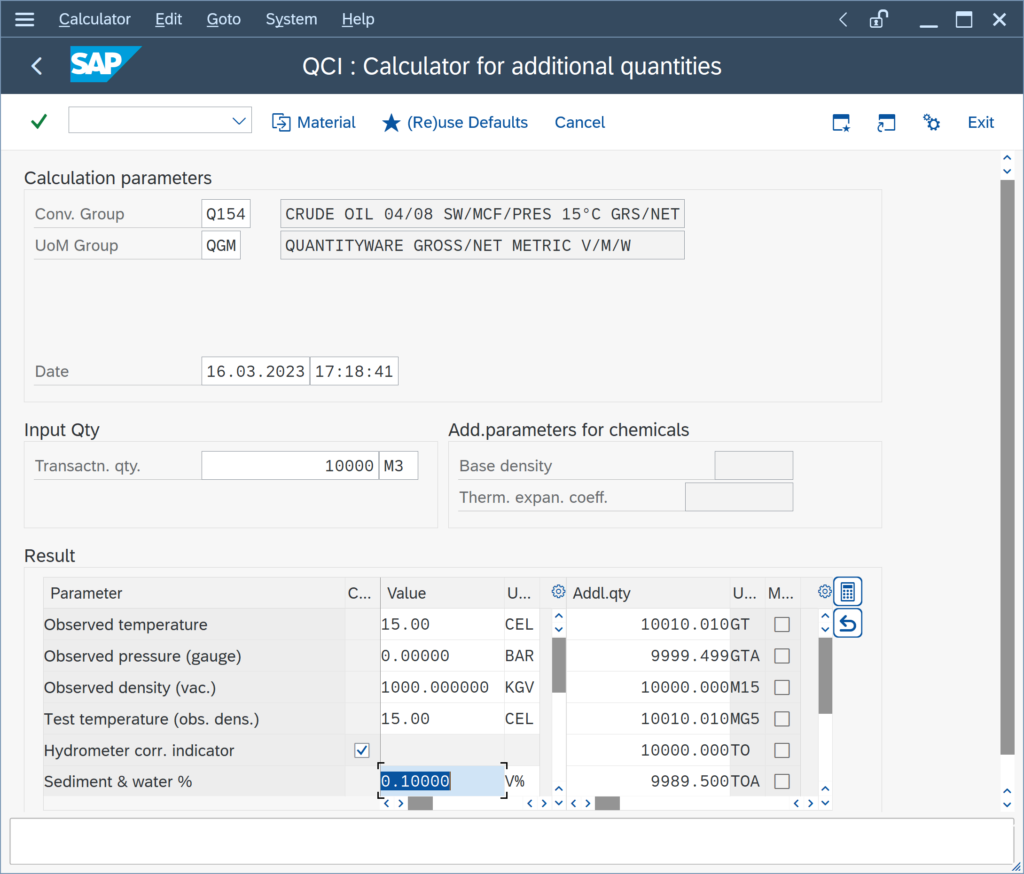Click the green checkmark Enter icon
The image size is (1024, 874).
click(39, 121)
